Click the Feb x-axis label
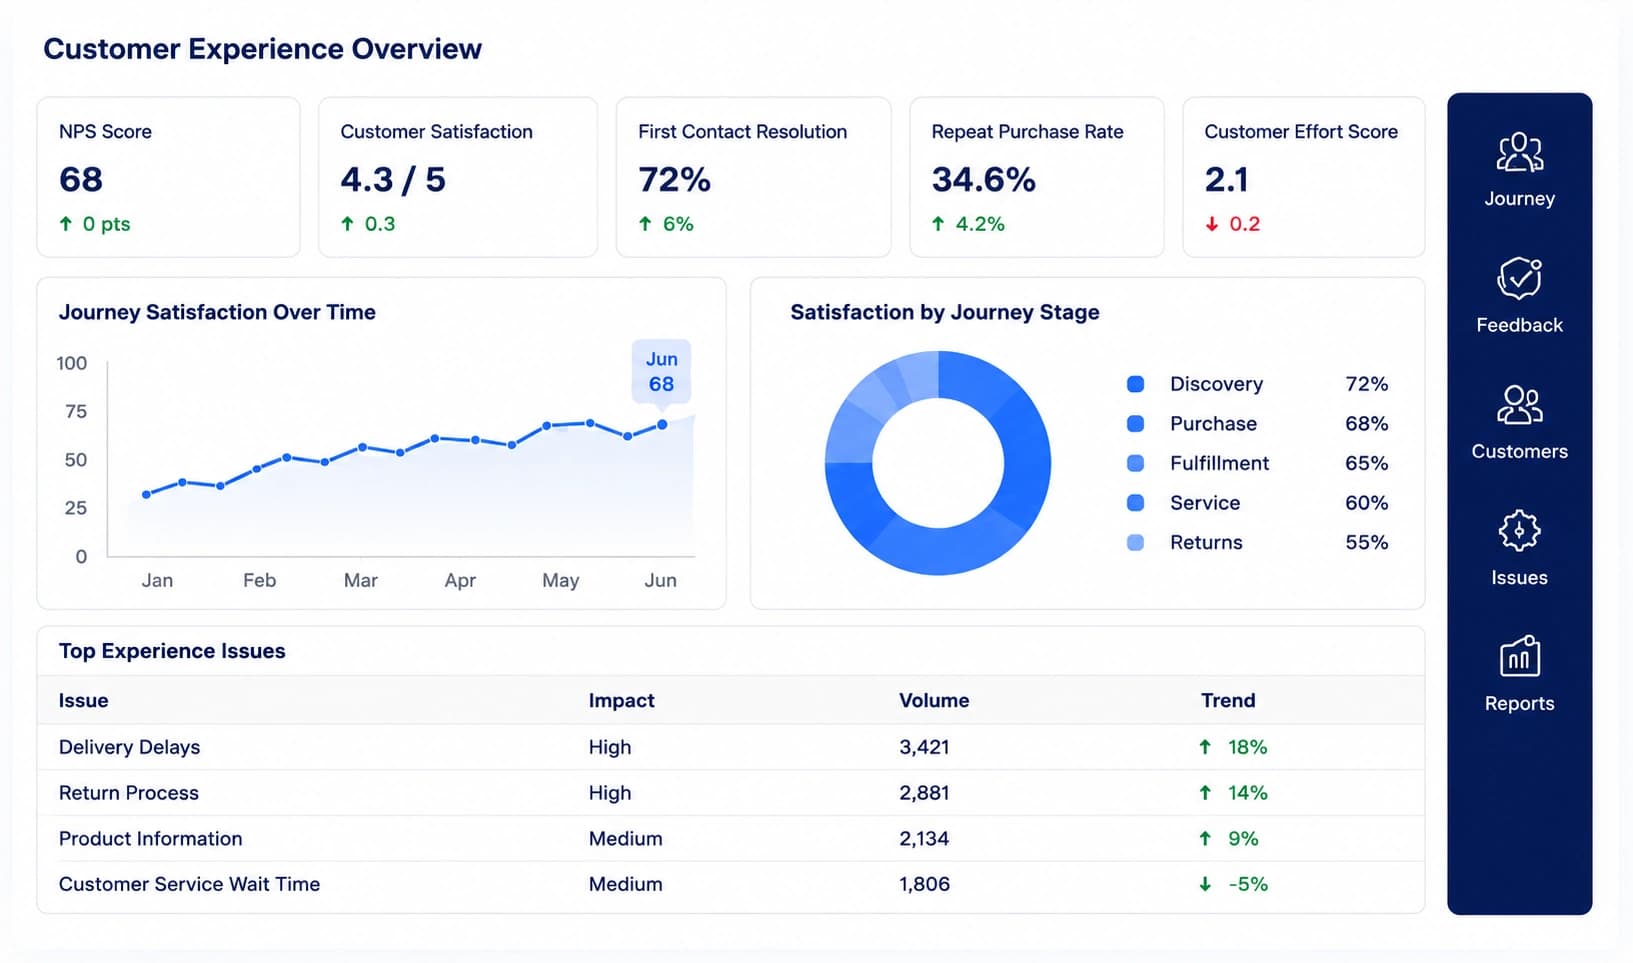The image size is (1633, 963). coord(259,581)
